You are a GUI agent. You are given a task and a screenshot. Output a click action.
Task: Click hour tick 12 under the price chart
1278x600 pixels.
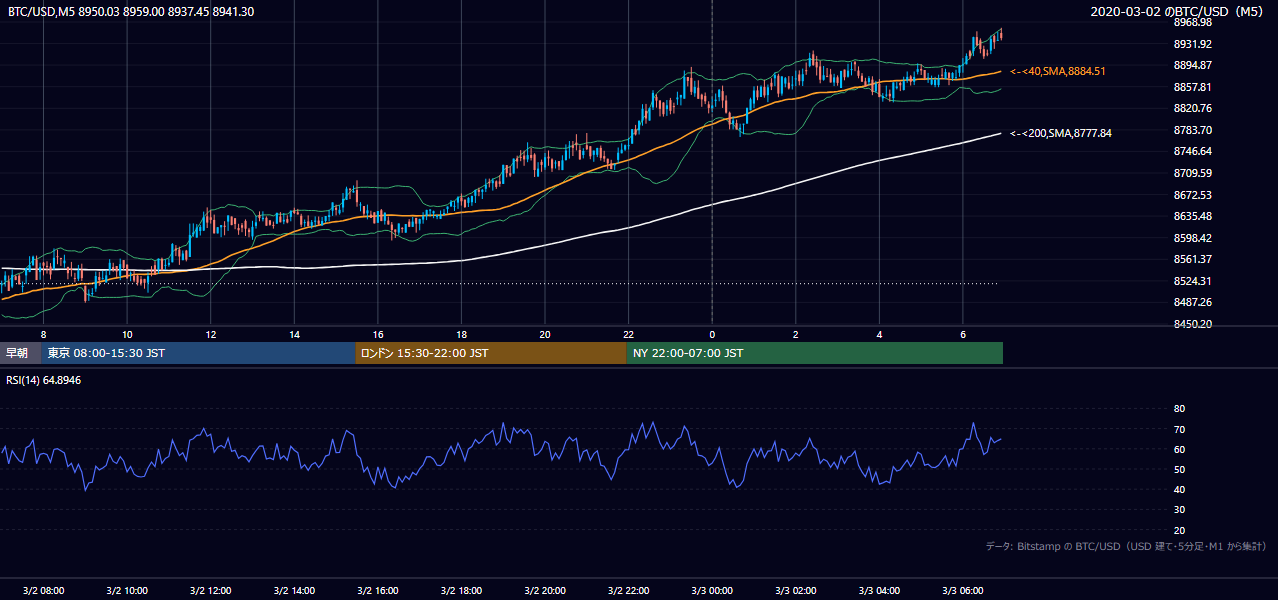coord(210,334)
